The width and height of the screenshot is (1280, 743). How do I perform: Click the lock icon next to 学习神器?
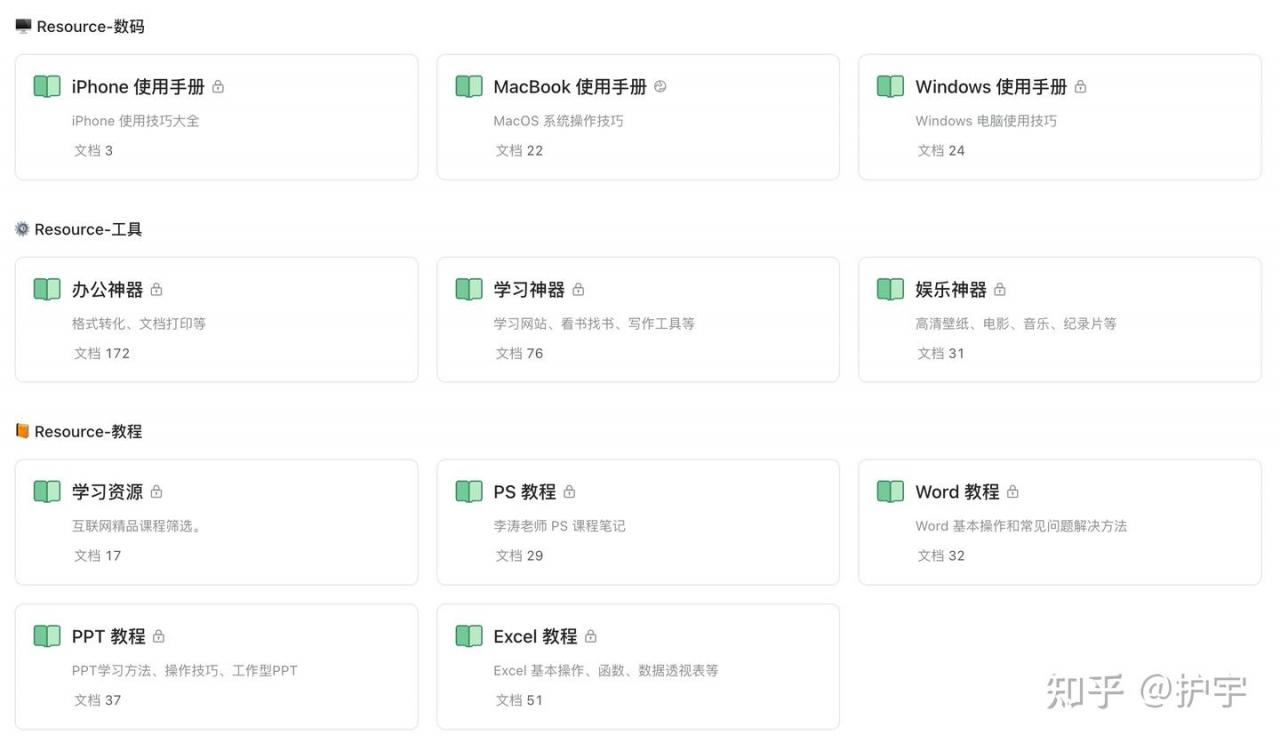point(578,289)
